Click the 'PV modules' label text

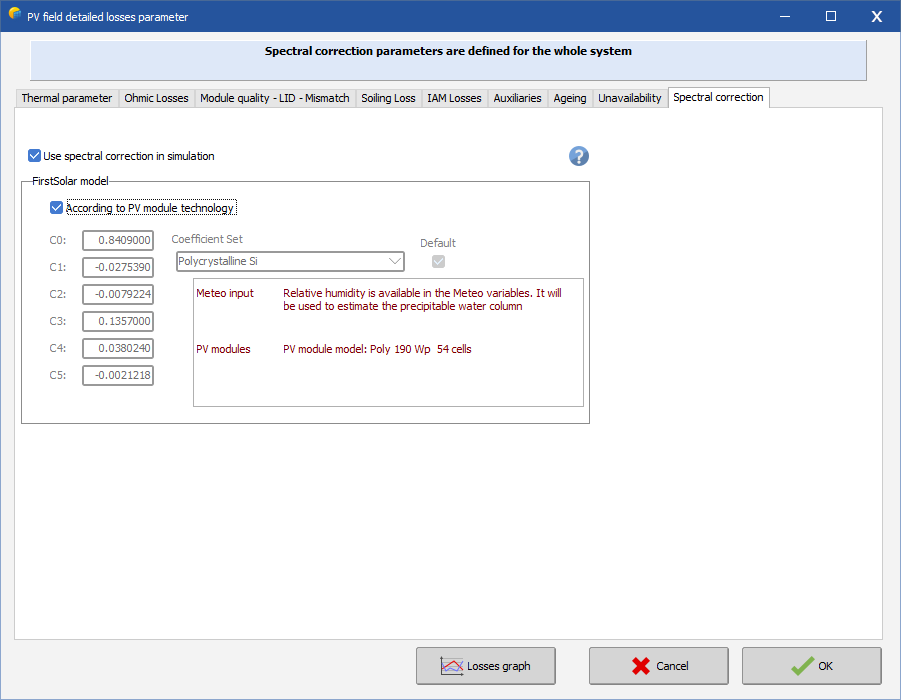223,349
